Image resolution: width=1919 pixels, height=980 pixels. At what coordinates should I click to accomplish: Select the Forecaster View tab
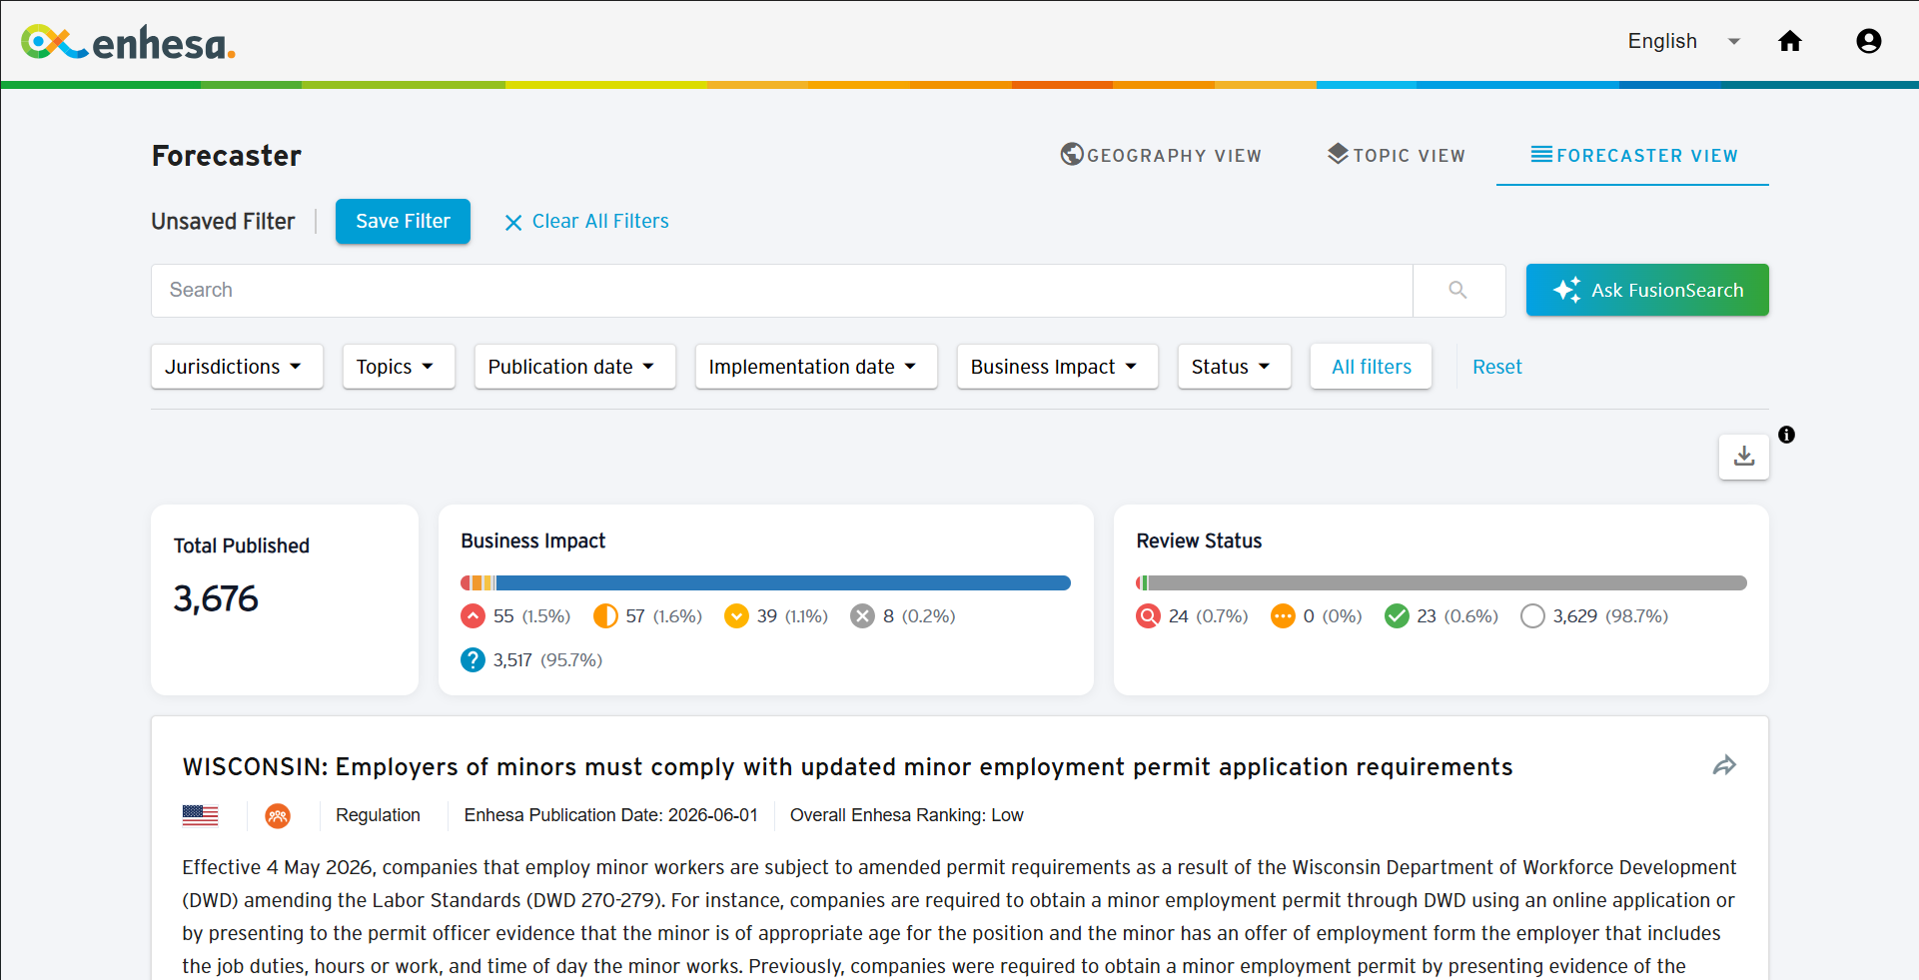pos(1633,155)
